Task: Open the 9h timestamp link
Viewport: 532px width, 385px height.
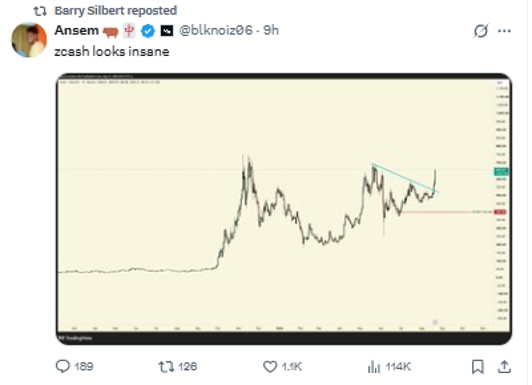Action: [271, 30]
